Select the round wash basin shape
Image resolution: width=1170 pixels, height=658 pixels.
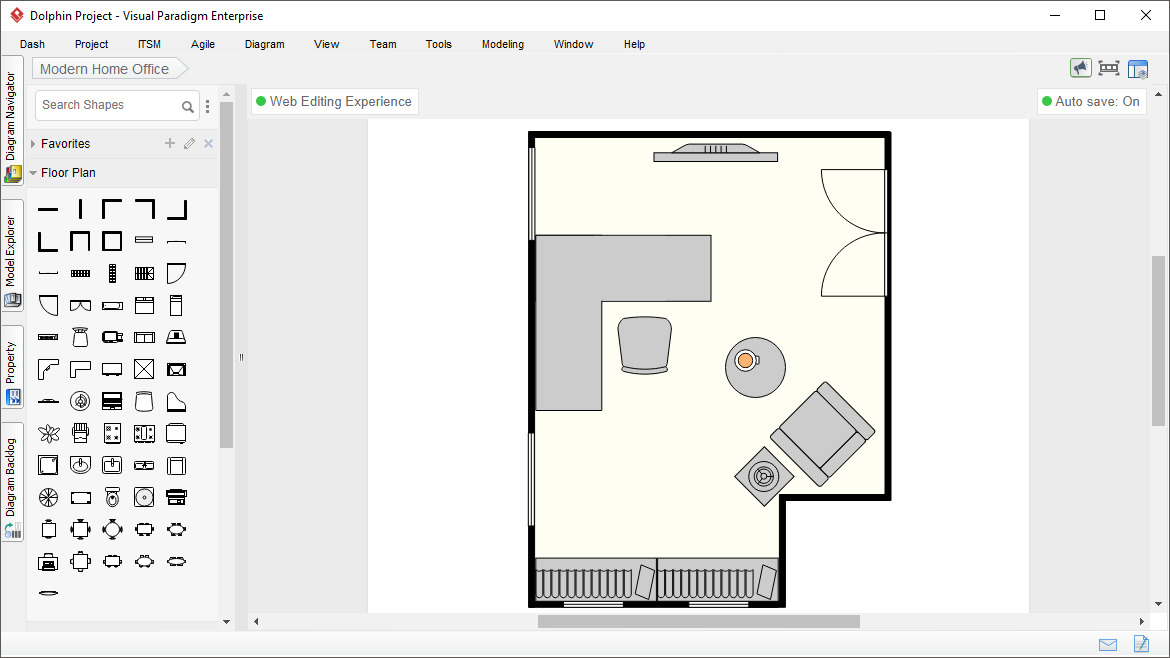[80, 466]
